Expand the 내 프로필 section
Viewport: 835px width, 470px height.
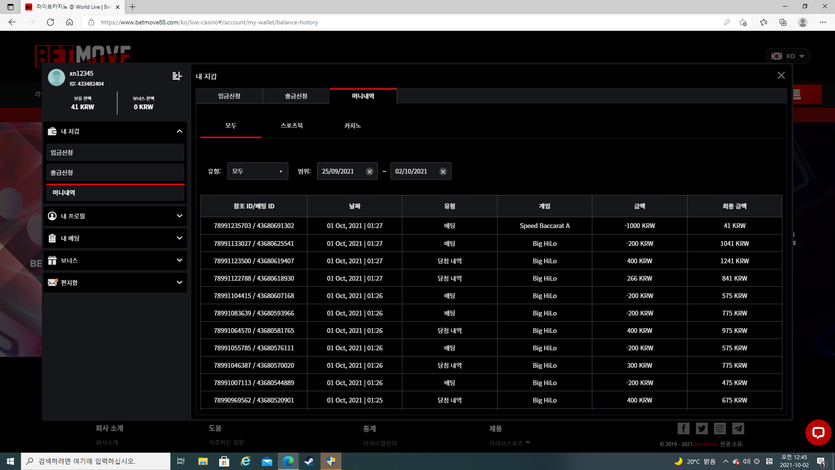coord(179,216)
